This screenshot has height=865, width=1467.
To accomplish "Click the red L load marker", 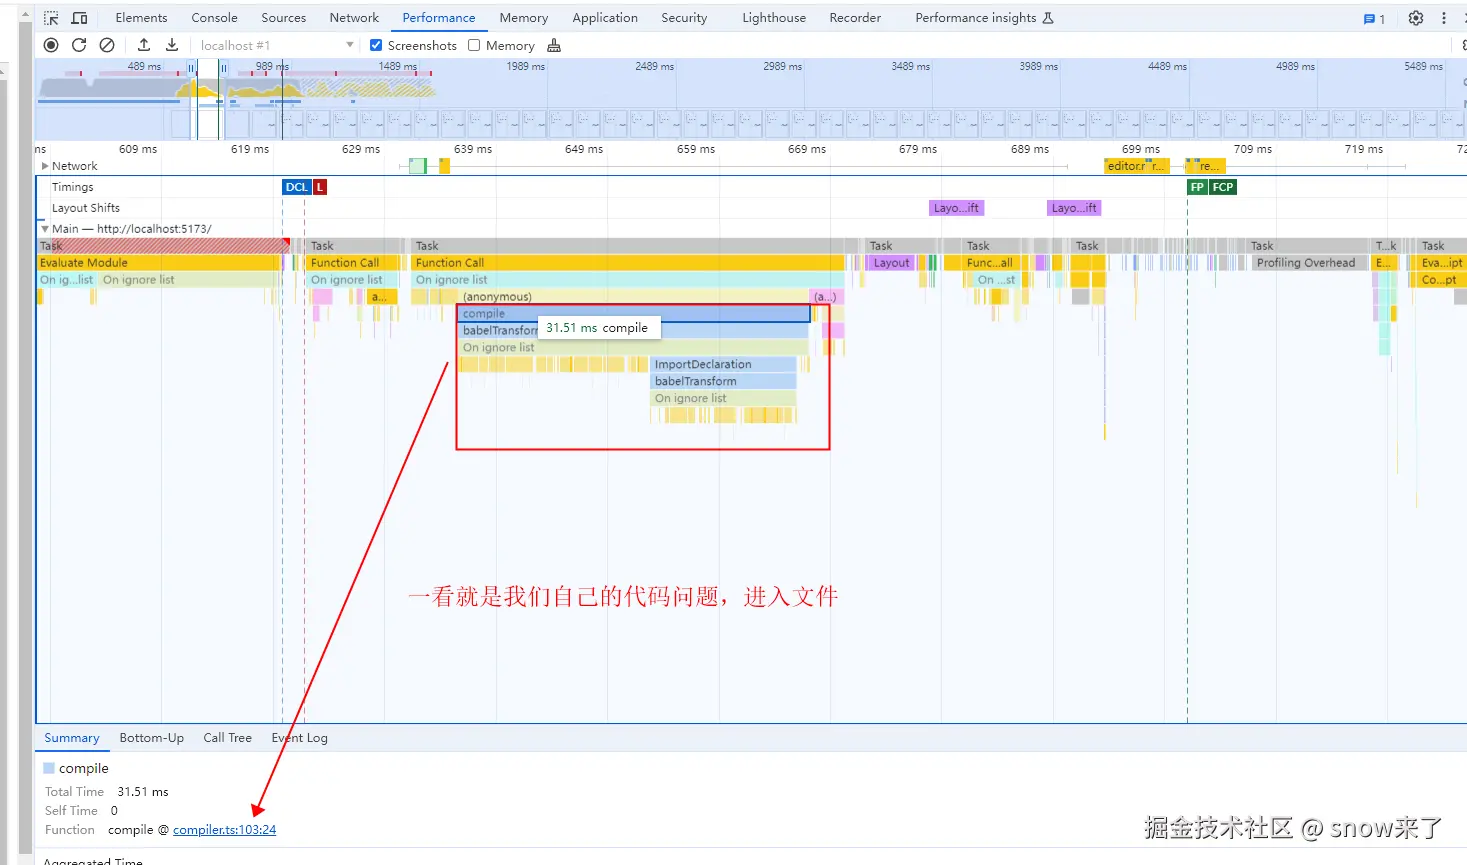I will pyautogui.click(x=320, y=187).
